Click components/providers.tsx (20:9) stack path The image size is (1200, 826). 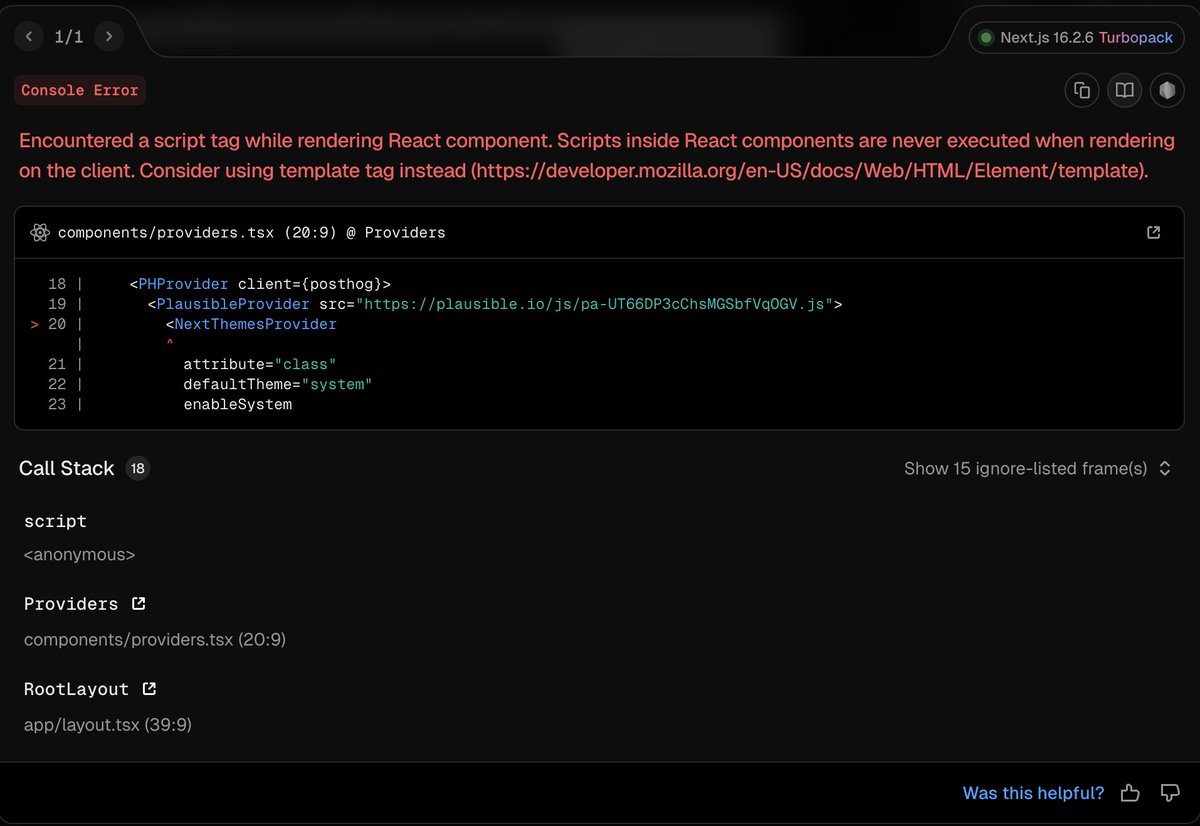(x=155, y=639)
